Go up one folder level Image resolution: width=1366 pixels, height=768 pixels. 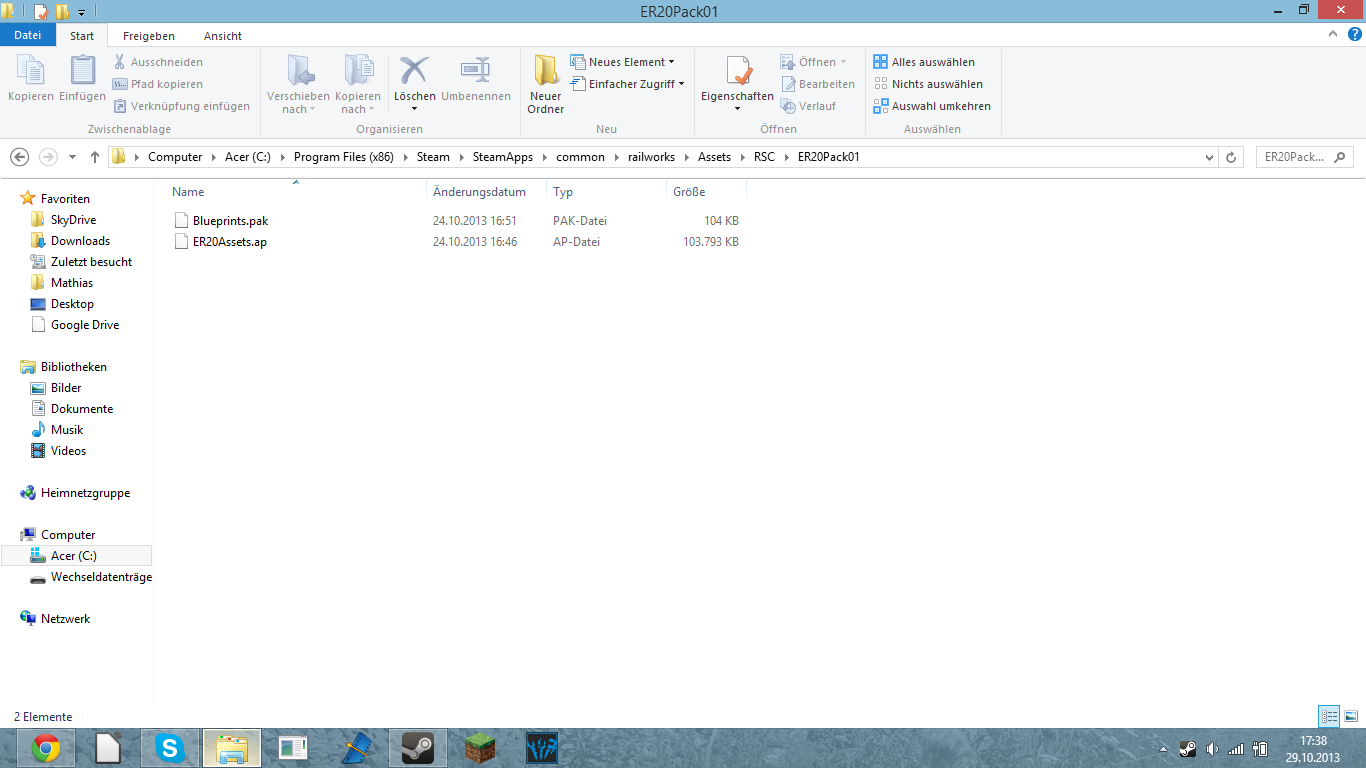click(x=95, y=157)
